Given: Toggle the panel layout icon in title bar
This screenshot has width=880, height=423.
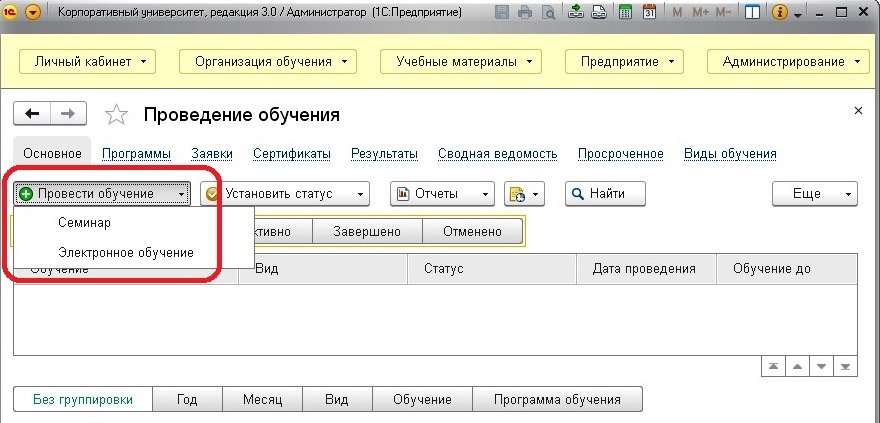Looking at the screenshot, I should tap(753, 13).
